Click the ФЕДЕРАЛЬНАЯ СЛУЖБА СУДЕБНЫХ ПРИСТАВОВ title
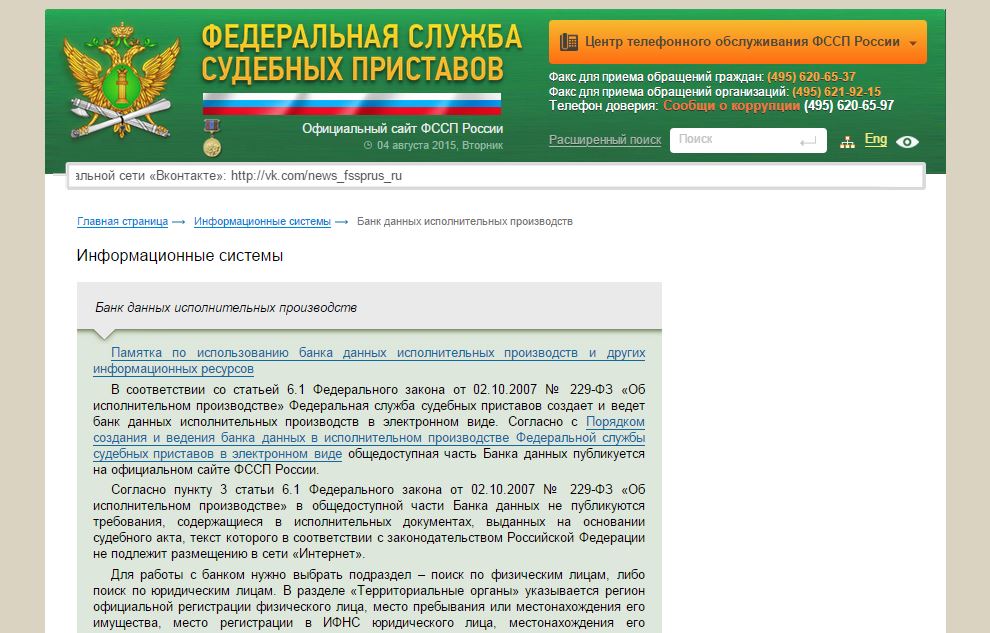 tap(361, 53)
